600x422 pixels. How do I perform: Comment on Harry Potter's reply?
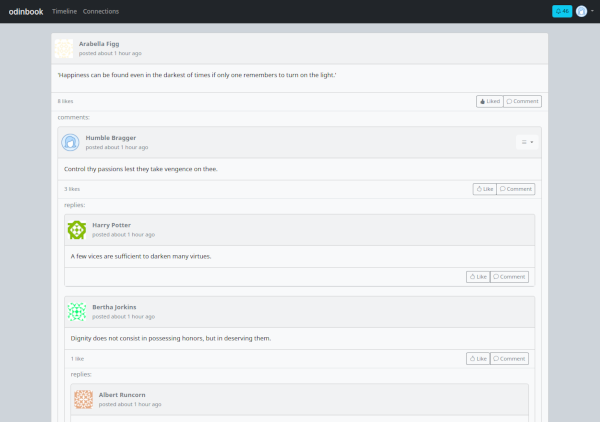509,277
